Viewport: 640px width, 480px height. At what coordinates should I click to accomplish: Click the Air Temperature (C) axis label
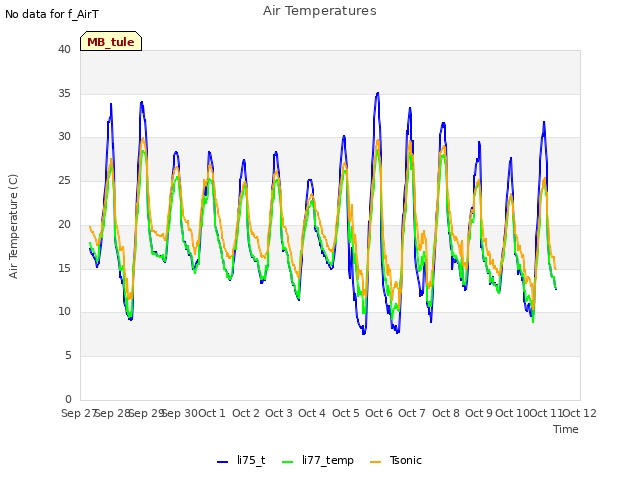point(13,227)
